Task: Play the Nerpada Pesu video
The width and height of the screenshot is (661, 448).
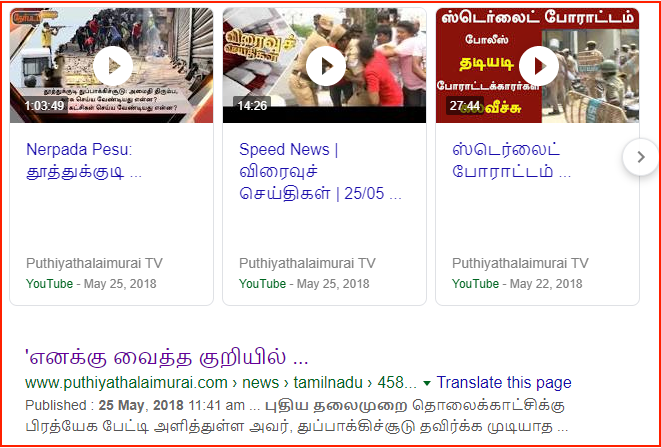Action: pos(113,66)
